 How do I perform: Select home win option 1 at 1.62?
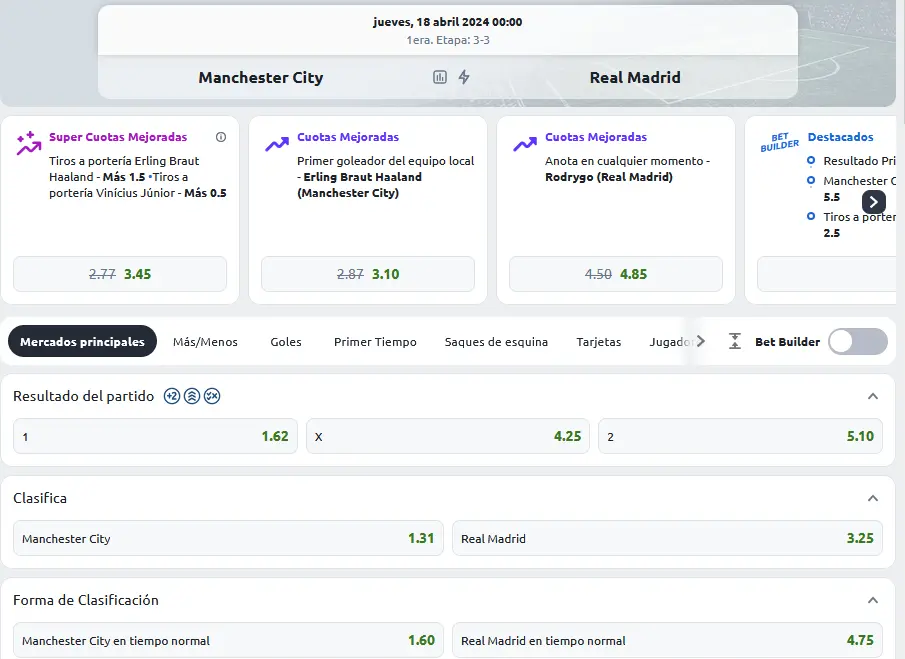[155, 436]
